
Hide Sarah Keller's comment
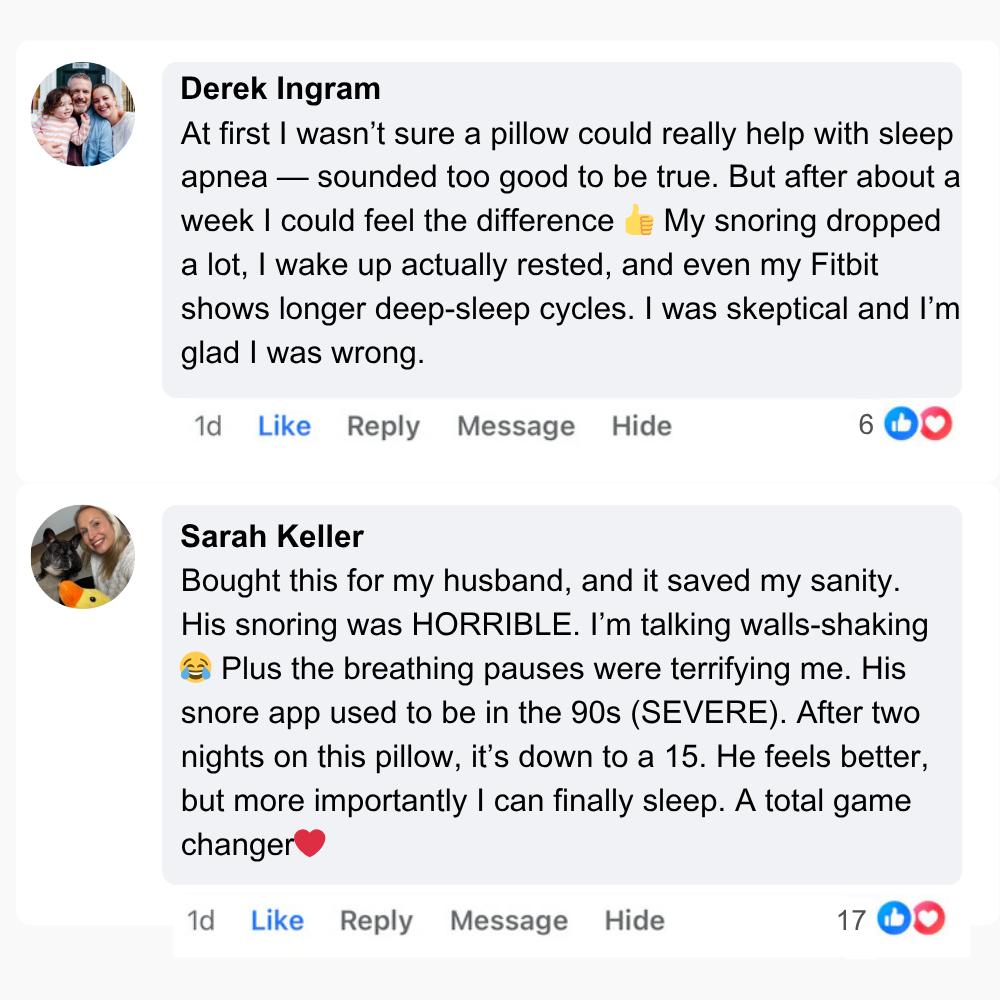tap(634, 920)
